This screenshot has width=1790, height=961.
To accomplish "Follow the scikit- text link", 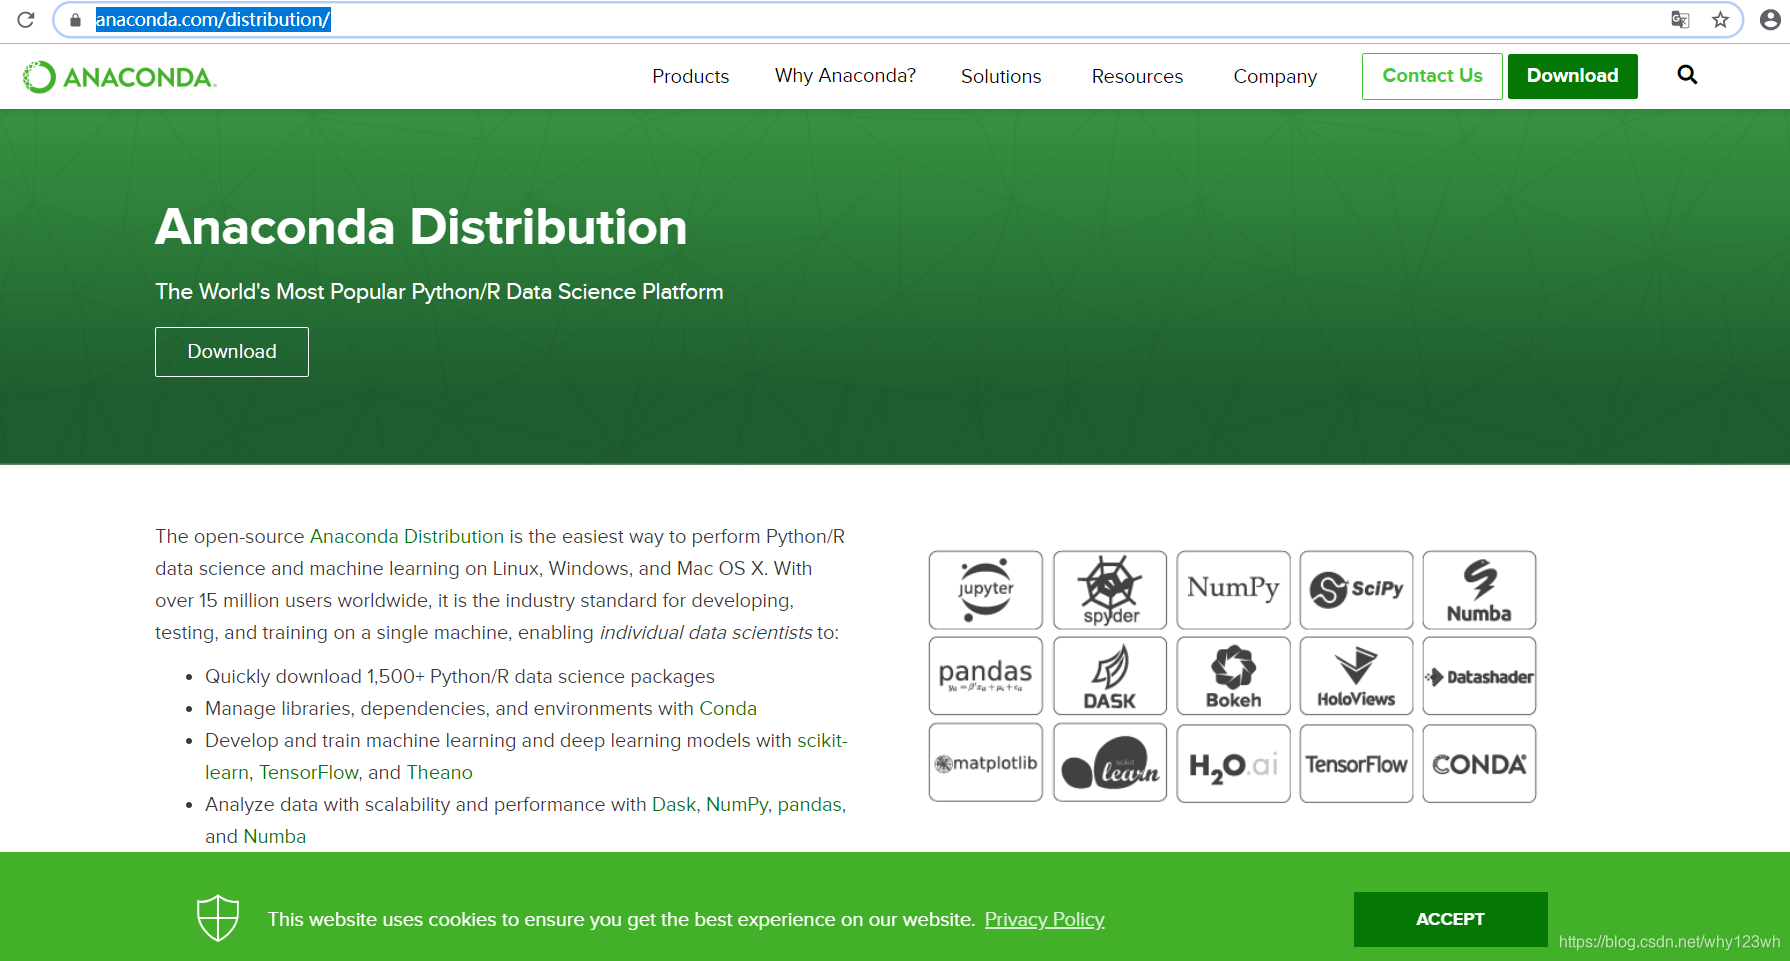I will (x=822, y=741).
